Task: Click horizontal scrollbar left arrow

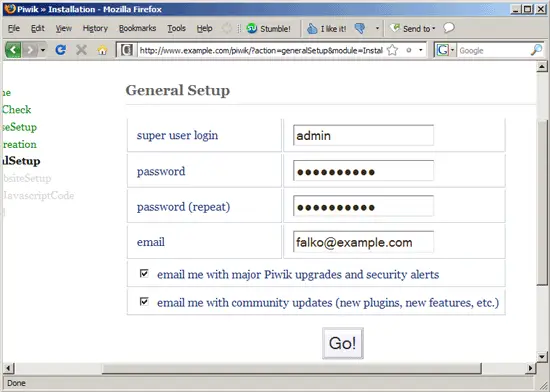Action: point(8,368)
